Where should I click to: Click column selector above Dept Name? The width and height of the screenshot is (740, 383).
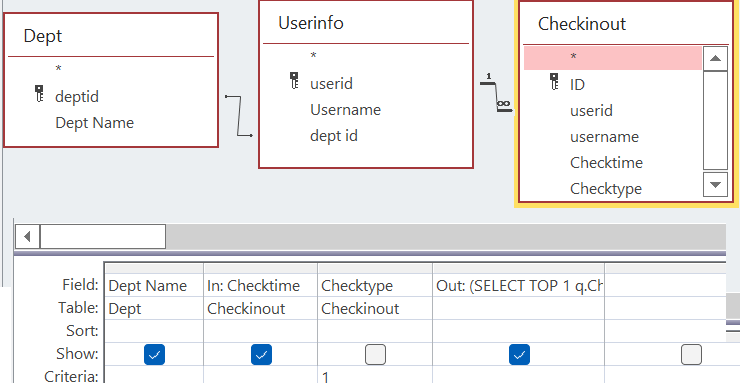click(x=154, y=268)
